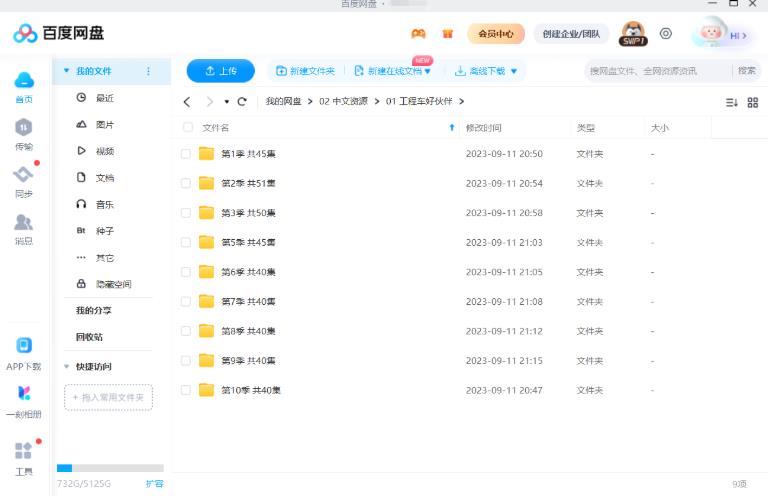Click the storage usage progress bar

click(110, 468)
